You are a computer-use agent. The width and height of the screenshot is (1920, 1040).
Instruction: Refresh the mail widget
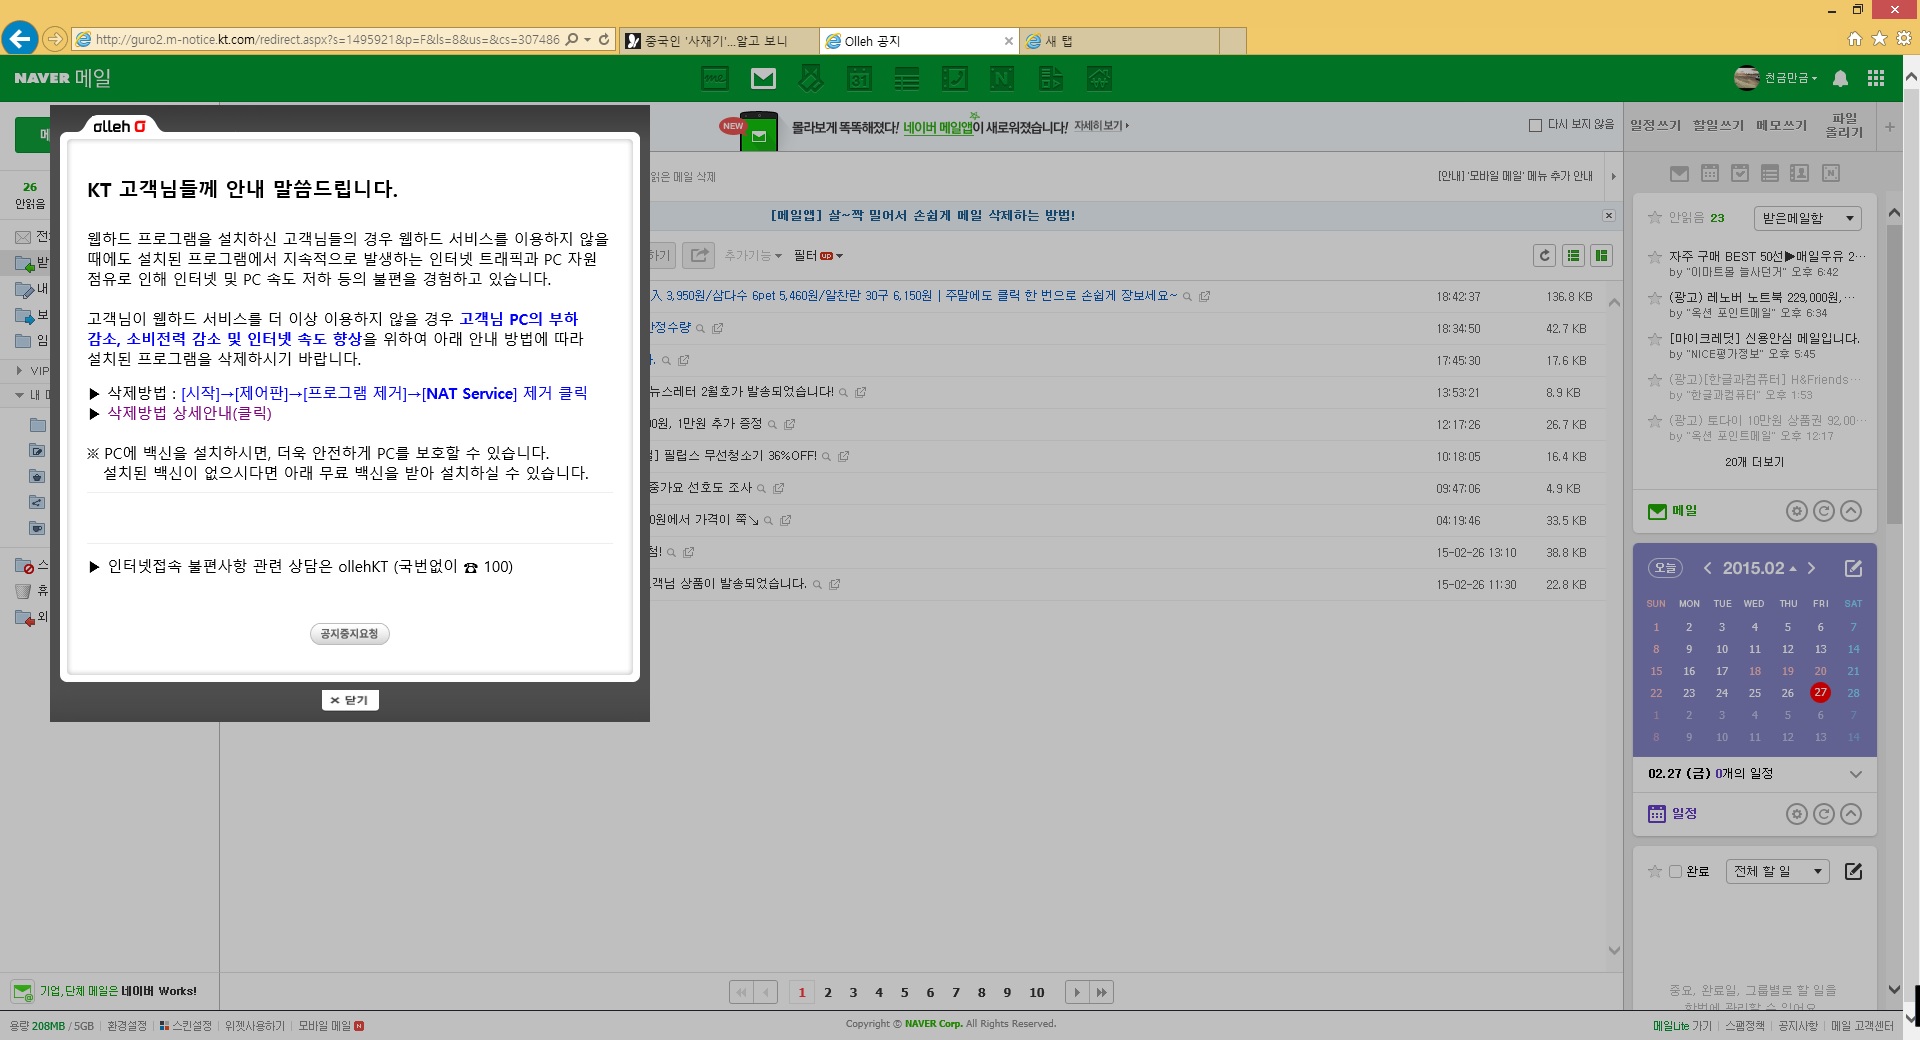tap(1824, 511)
